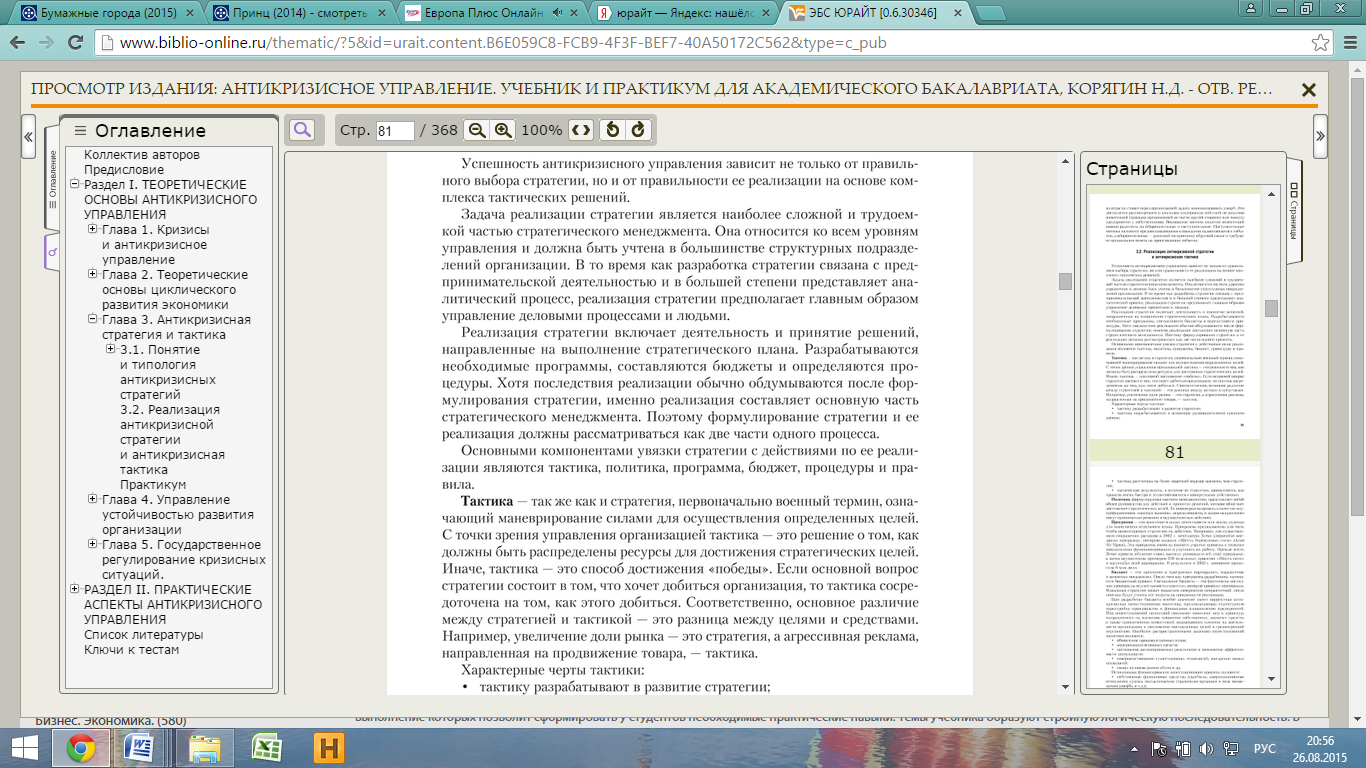Click the document vertical scrollbar handle
This screenshot has width=1366, height=768.
(x=1065, y=281)
